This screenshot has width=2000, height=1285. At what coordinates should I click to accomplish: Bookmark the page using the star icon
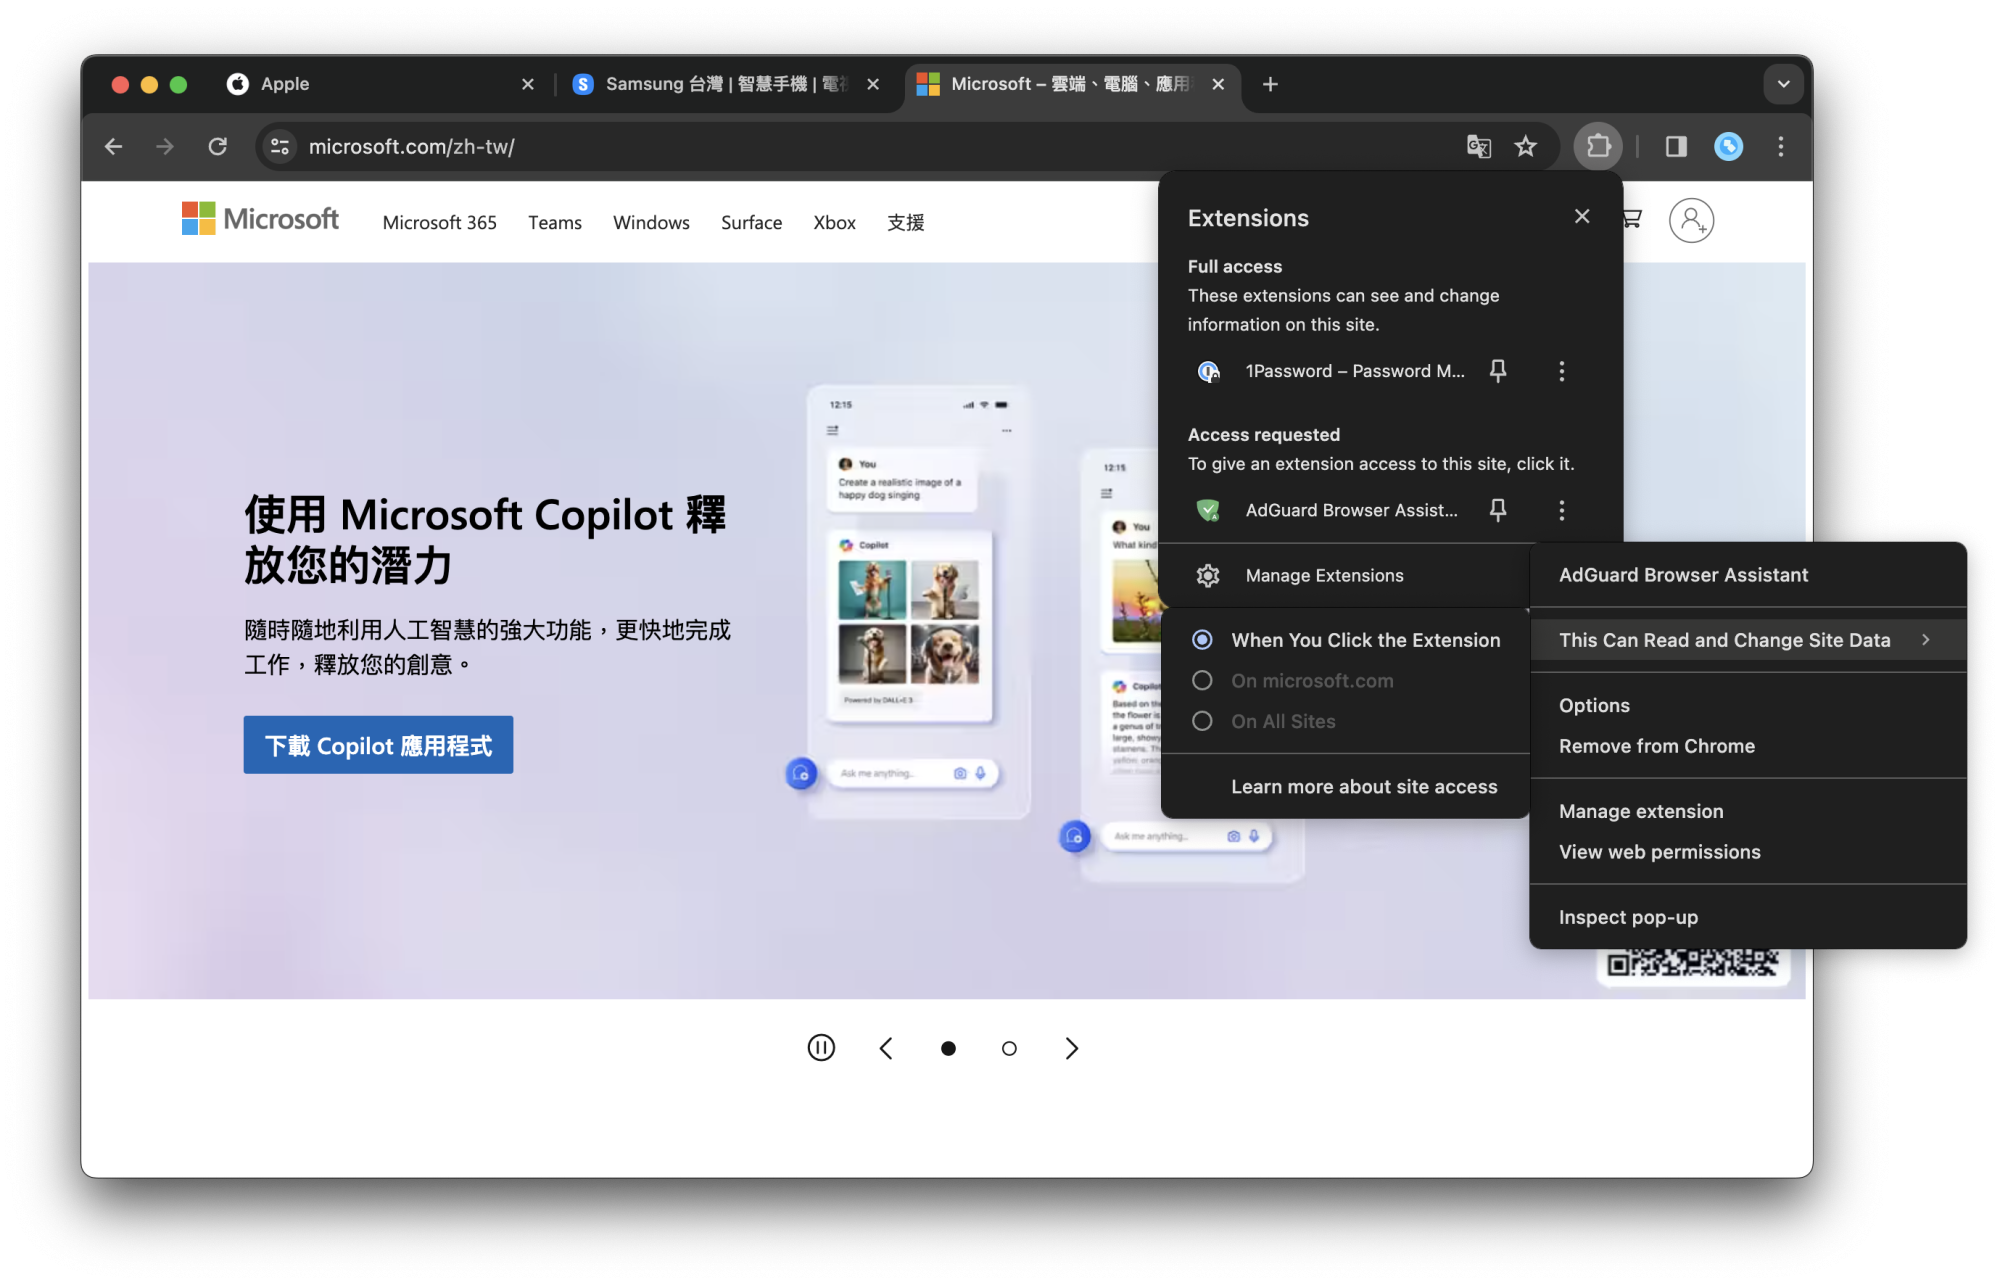click(x=1526, y=146)
